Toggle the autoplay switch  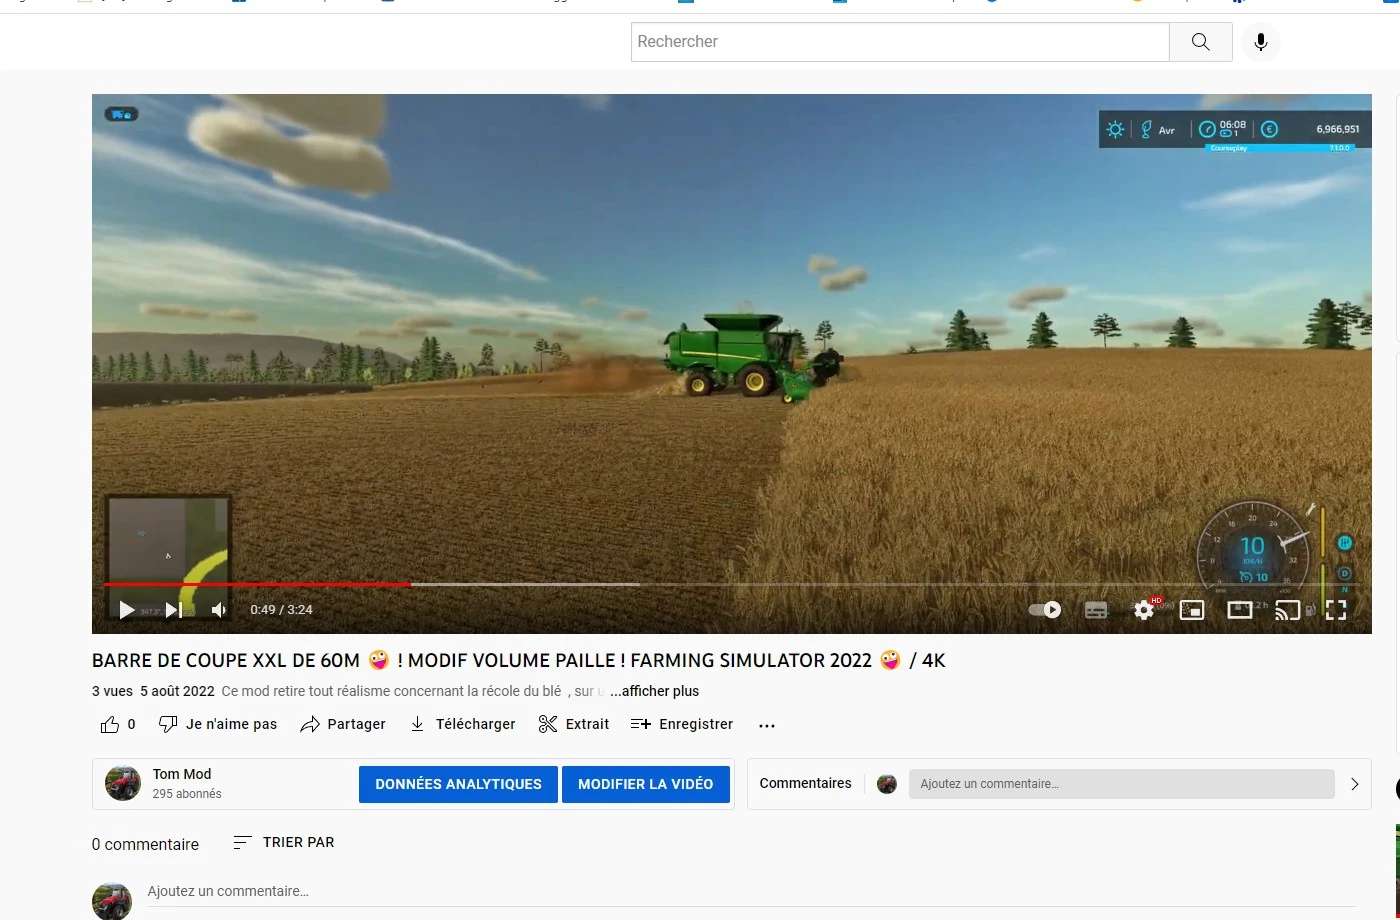1045,610
